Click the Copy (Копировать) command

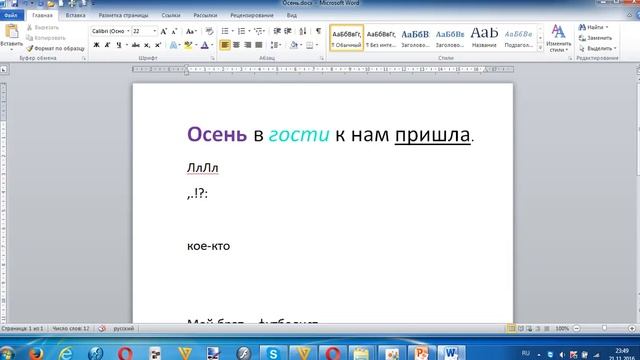coord(46,38)
